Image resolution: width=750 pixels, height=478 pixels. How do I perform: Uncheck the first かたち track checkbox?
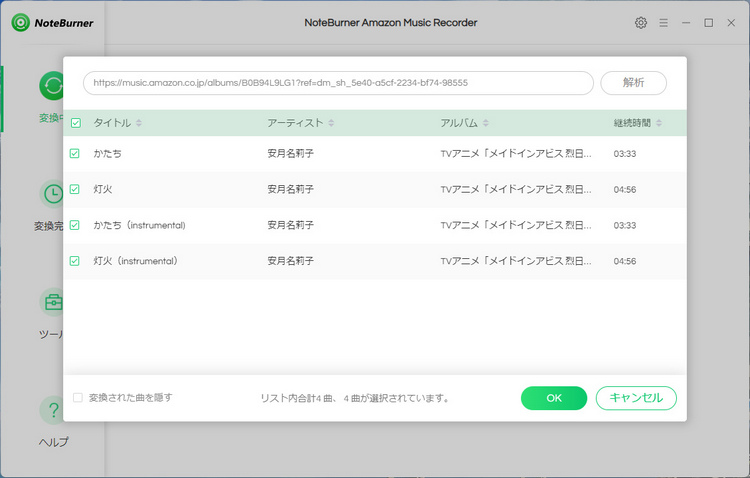coord(75,153)
